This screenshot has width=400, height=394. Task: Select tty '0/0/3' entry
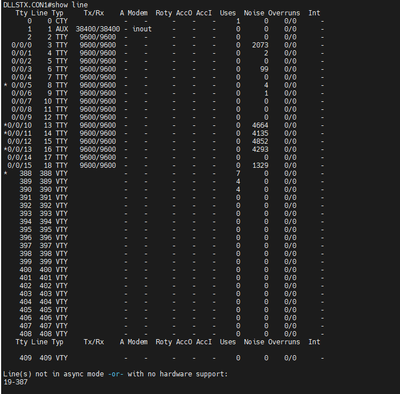coord(22,69)
